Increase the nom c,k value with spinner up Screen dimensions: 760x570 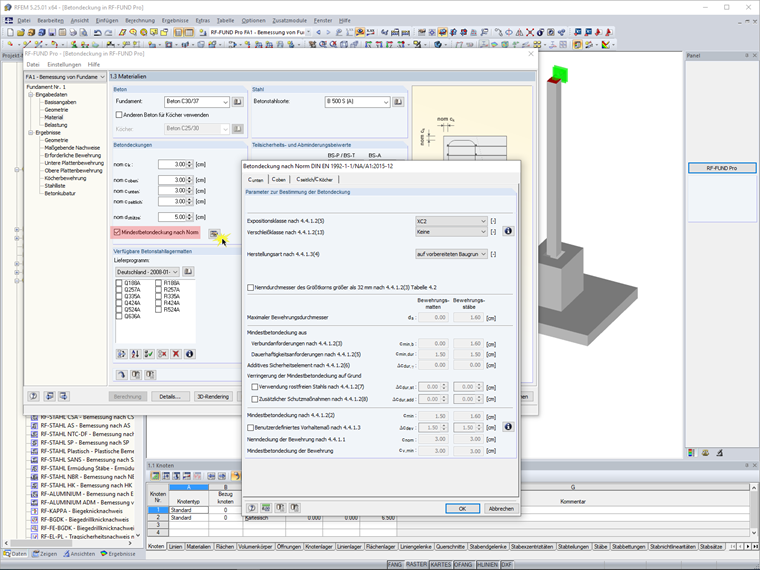pos(190,162)
